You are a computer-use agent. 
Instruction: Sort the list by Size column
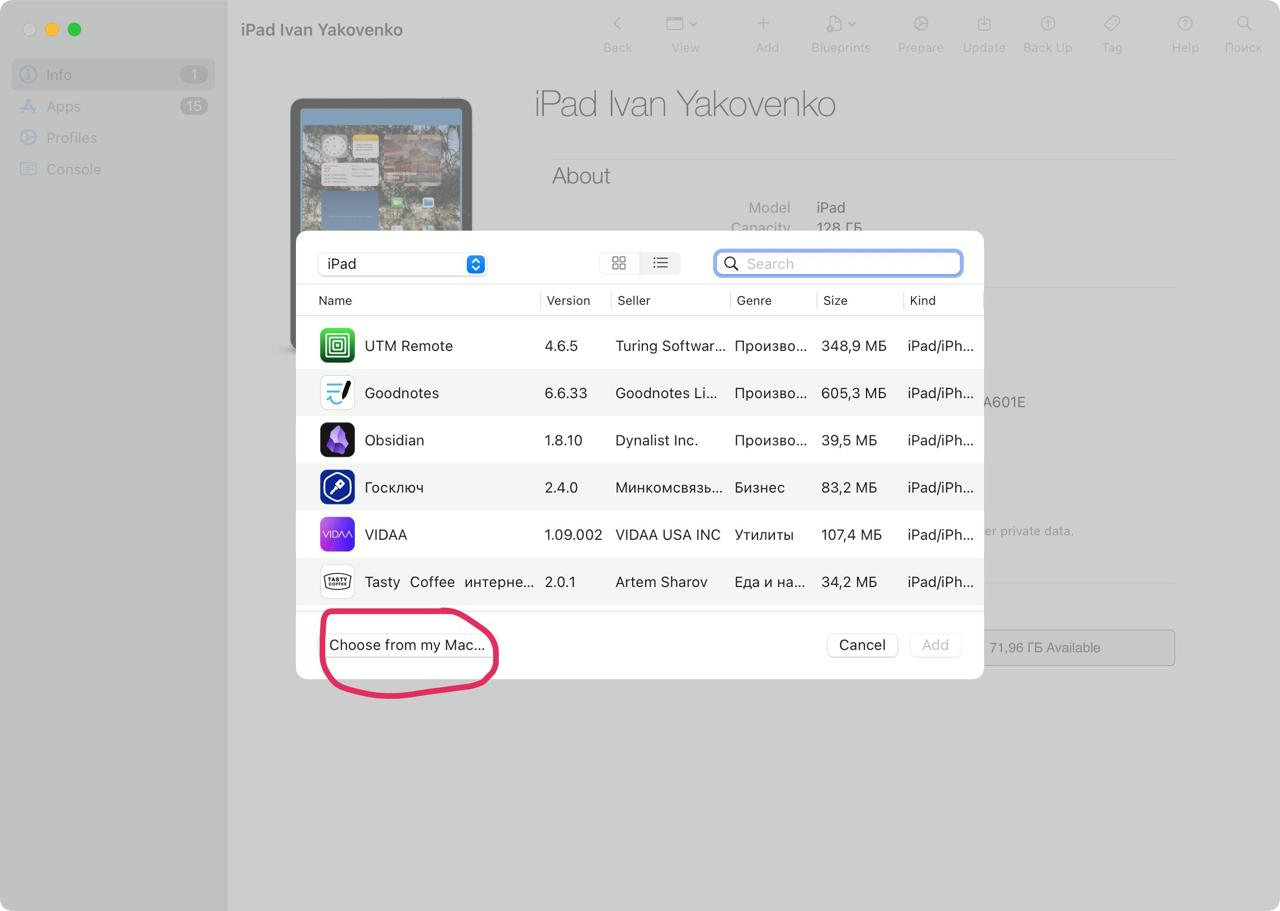click(x=835, y=300)
